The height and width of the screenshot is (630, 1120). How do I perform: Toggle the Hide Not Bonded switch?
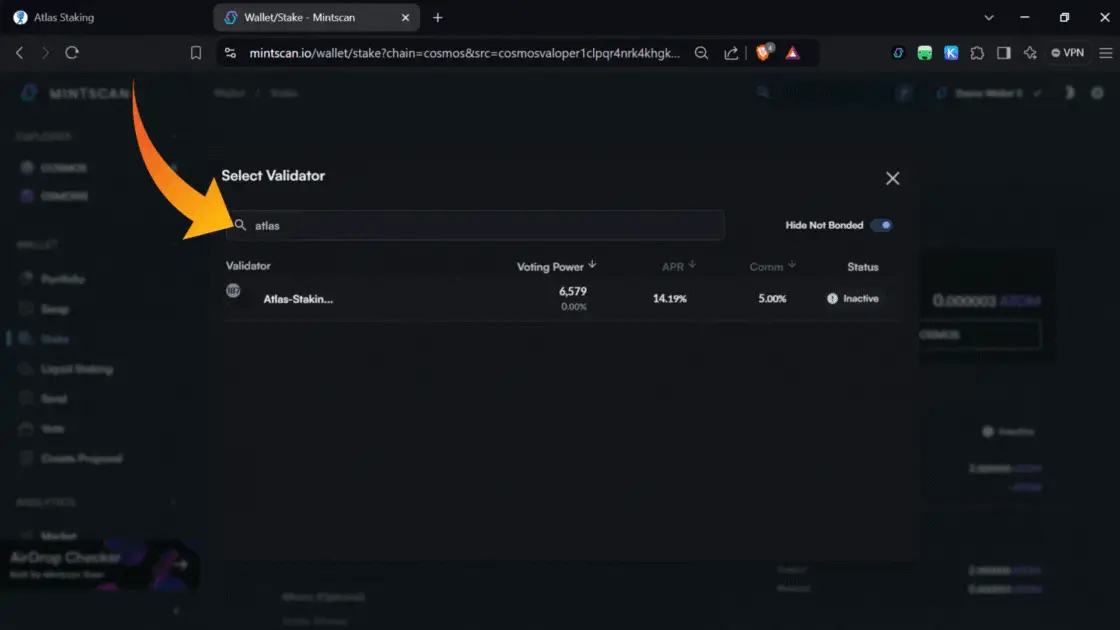pos(881,225)
